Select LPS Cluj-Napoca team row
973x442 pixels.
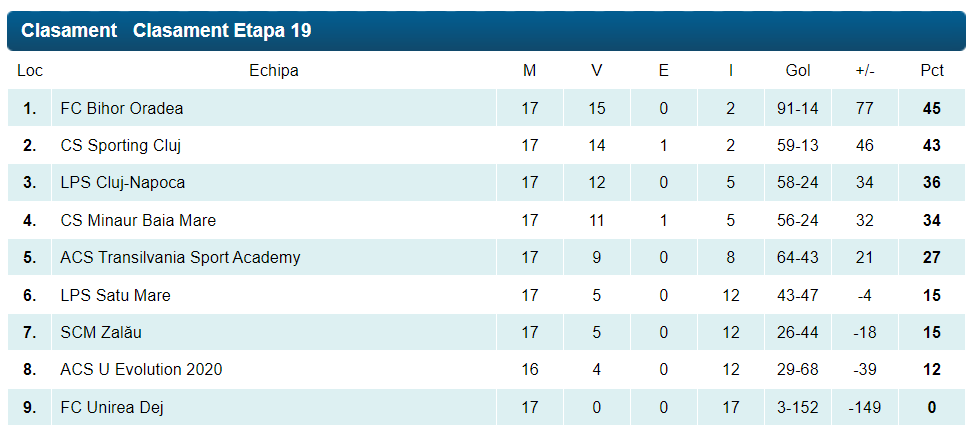[x=122, y=183]
